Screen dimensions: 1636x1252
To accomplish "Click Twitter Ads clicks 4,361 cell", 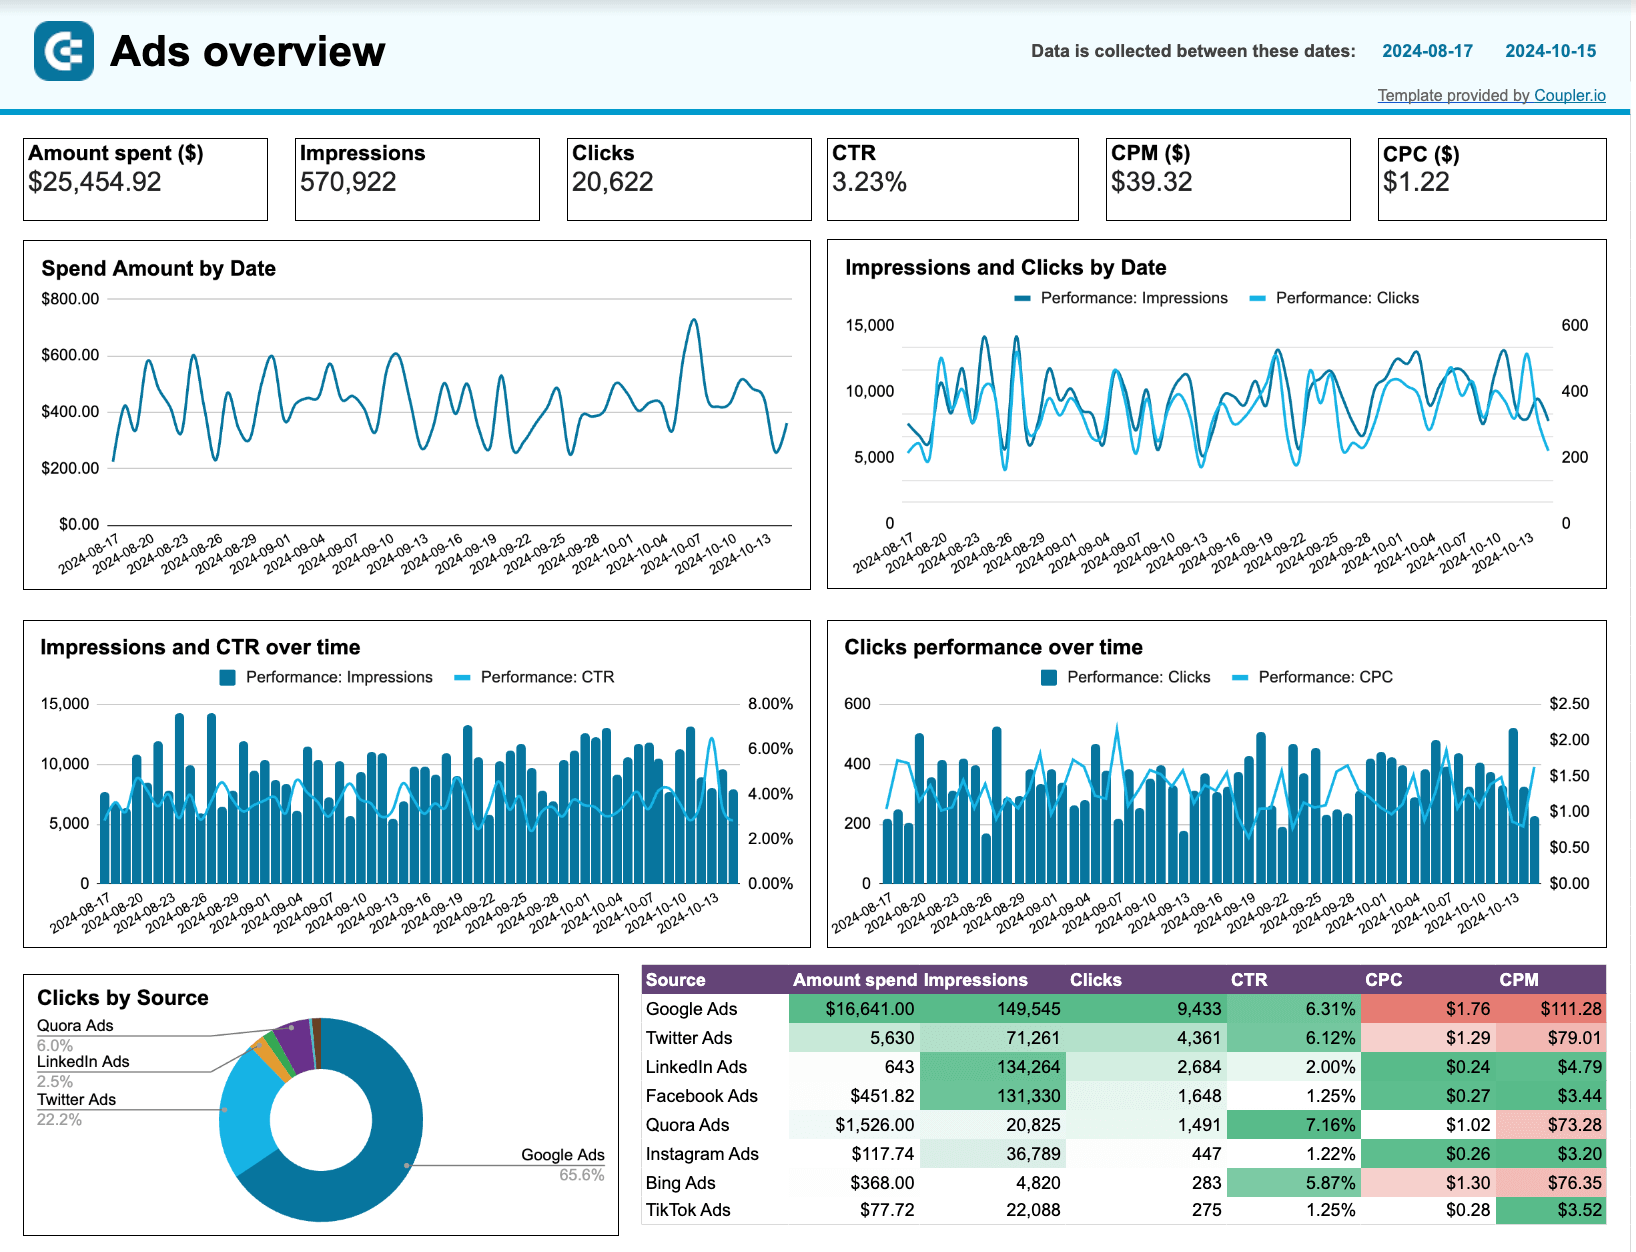I will point(1146,1038).
